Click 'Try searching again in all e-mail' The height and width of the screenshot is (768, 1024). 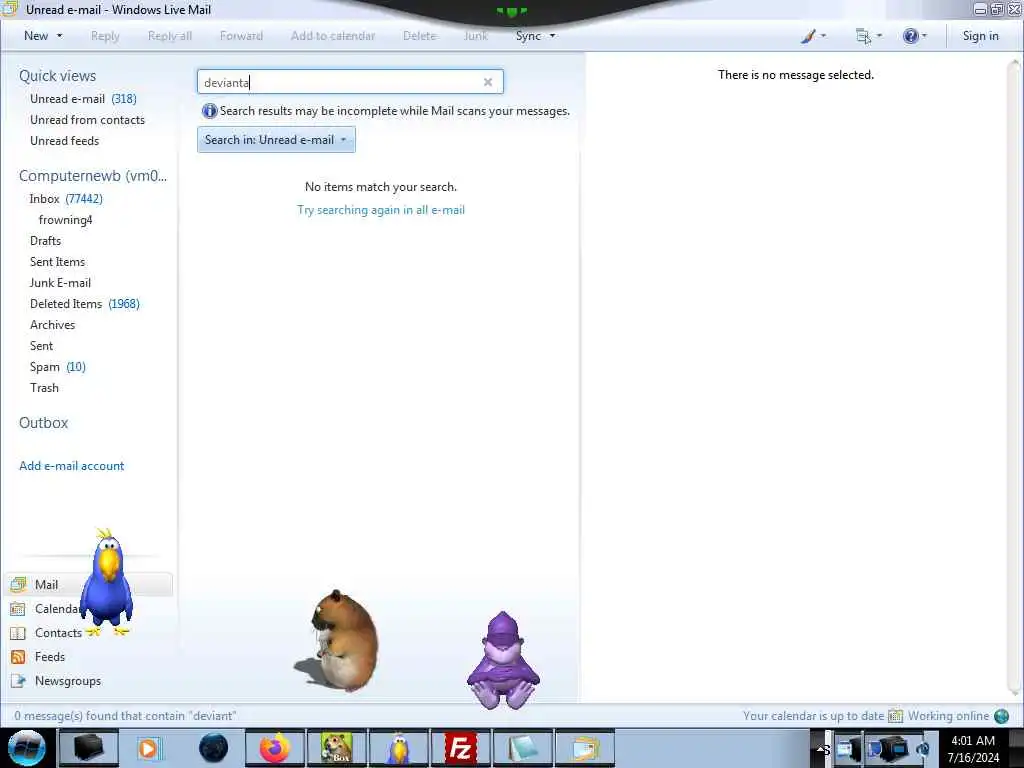[x=381, y=210]
